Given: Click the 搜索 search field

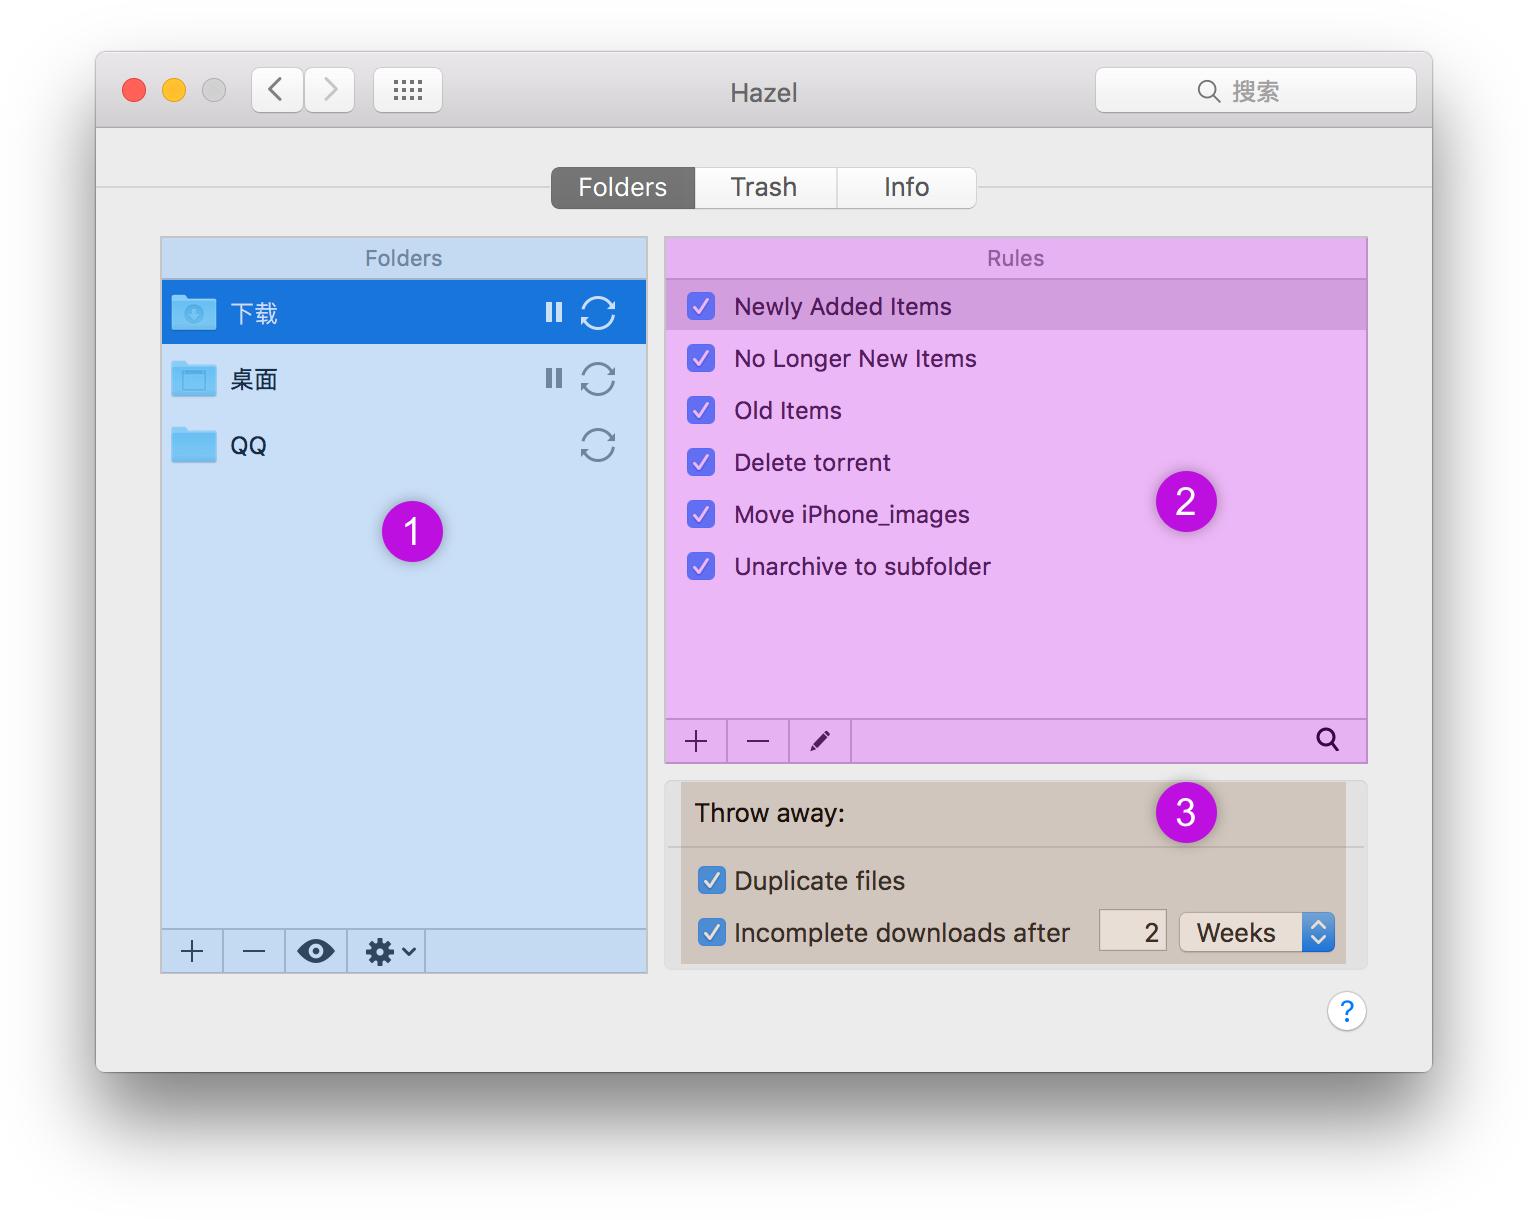Looking at the screenshot, I should [x=1256, y=90].
